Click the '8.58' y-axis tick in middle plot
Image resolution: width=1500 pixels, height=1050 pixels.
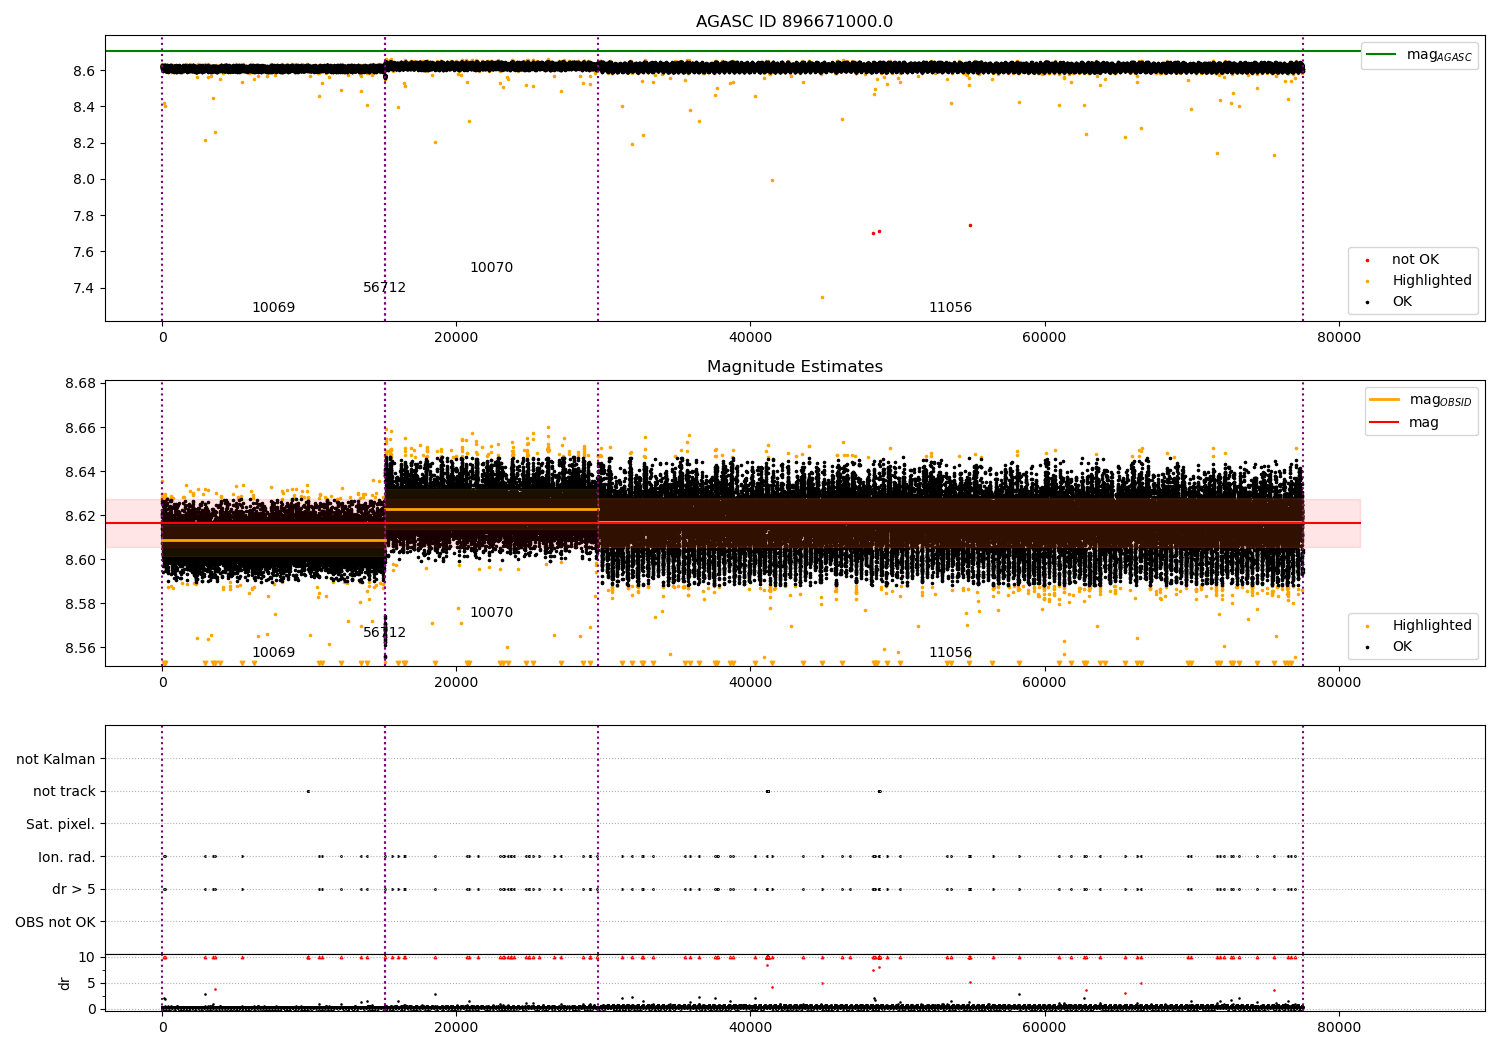coord(79,604)
